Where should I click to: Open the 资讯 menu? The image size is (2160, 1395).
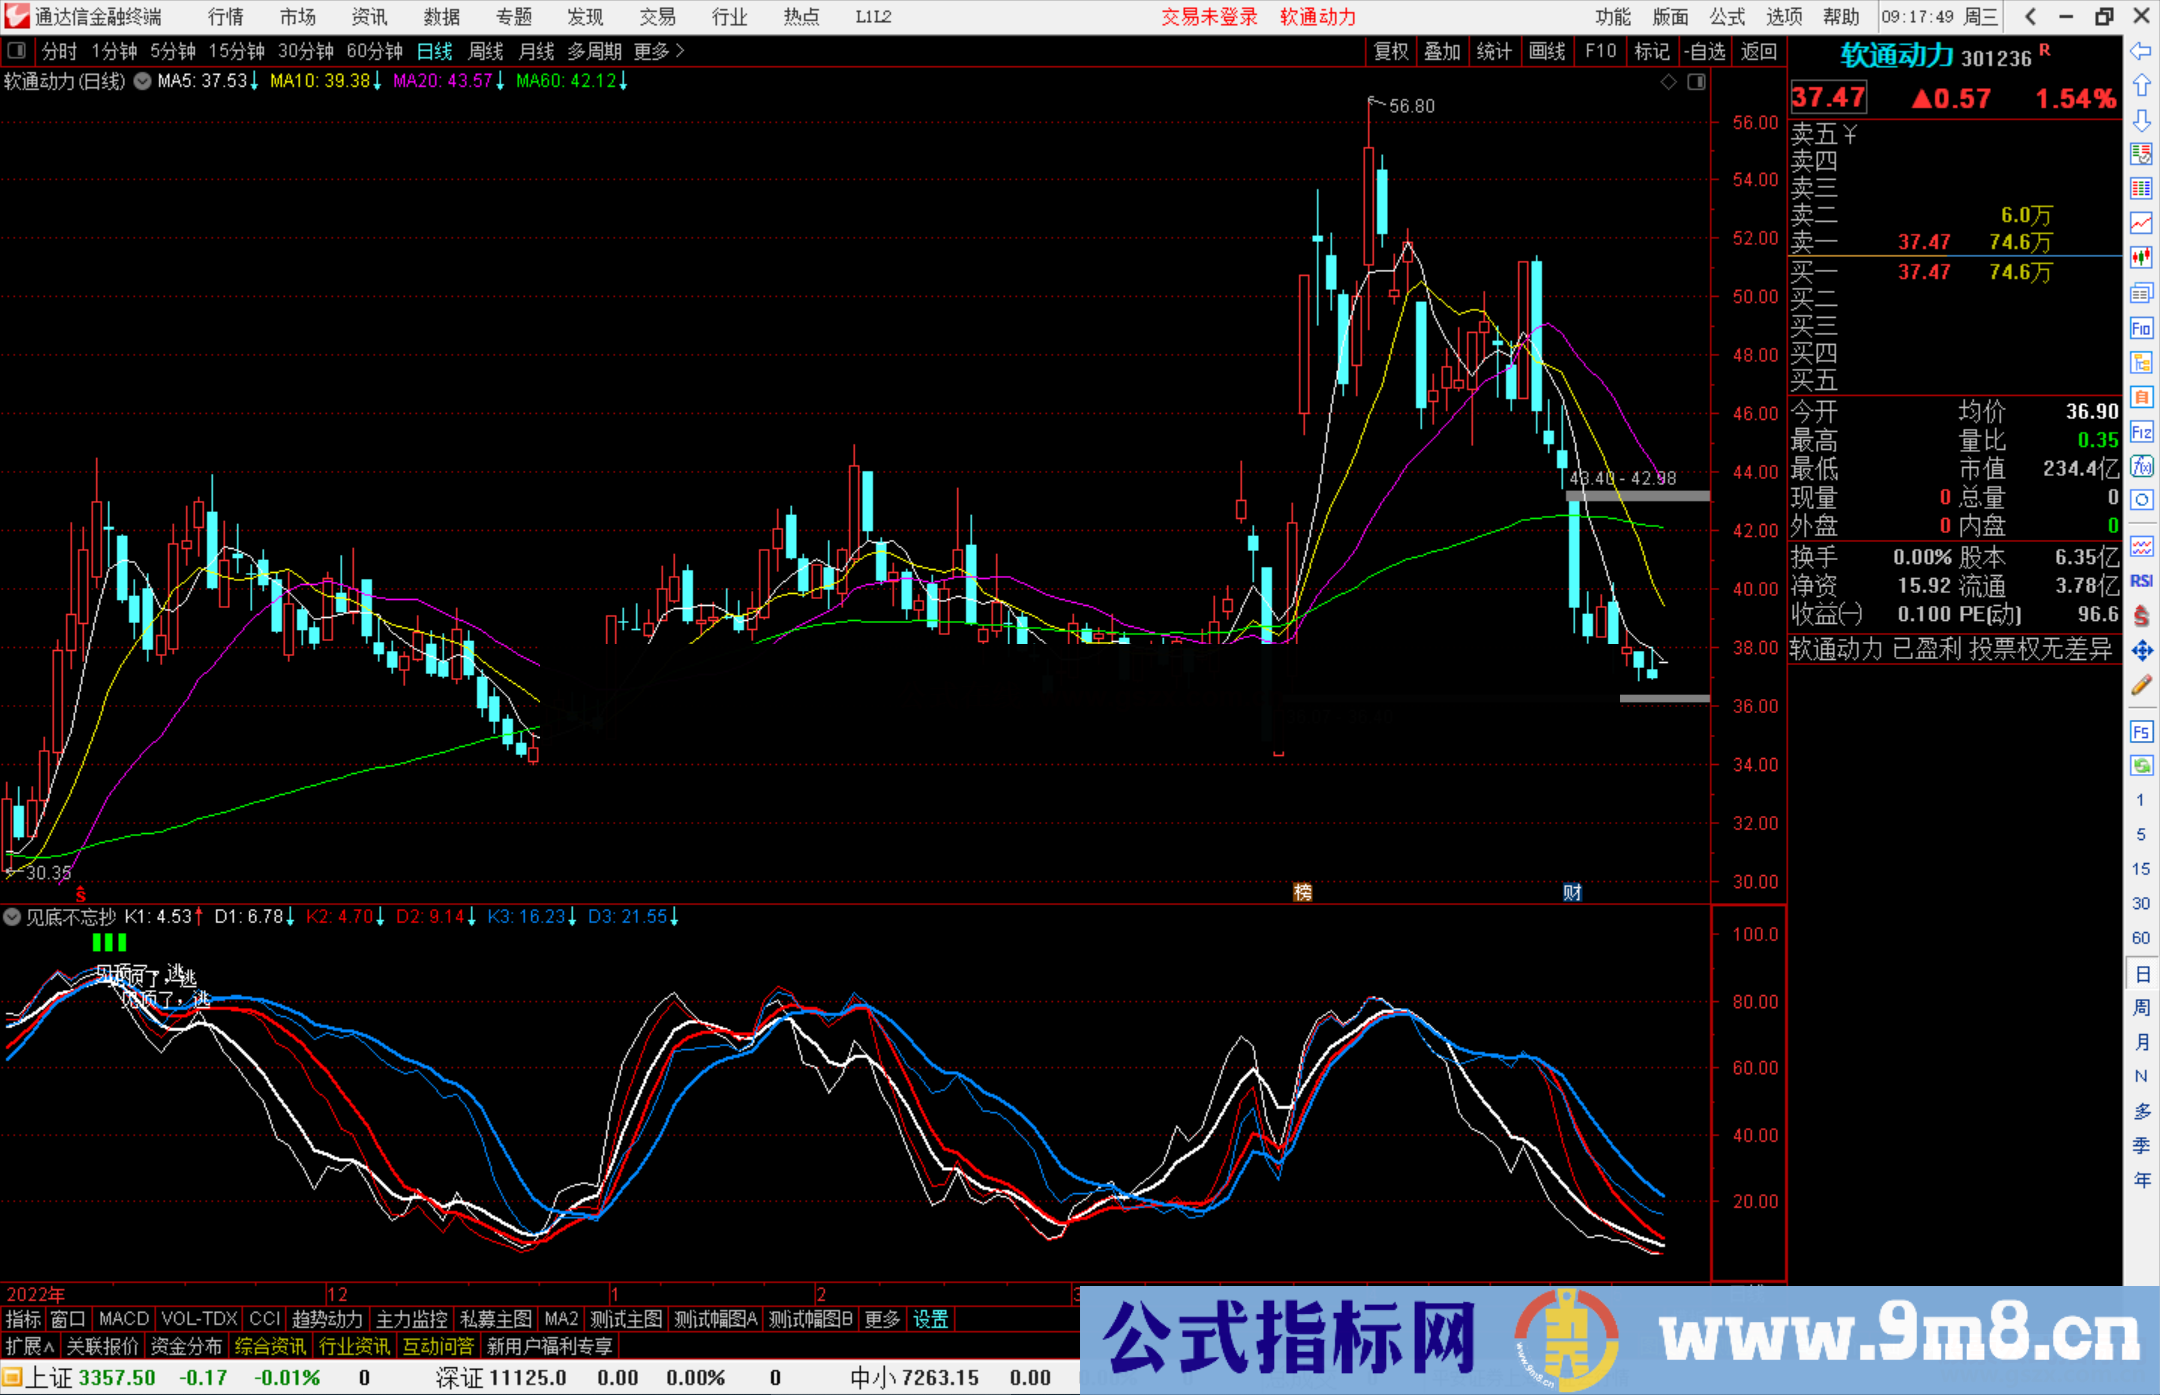(x=370, y=16)
